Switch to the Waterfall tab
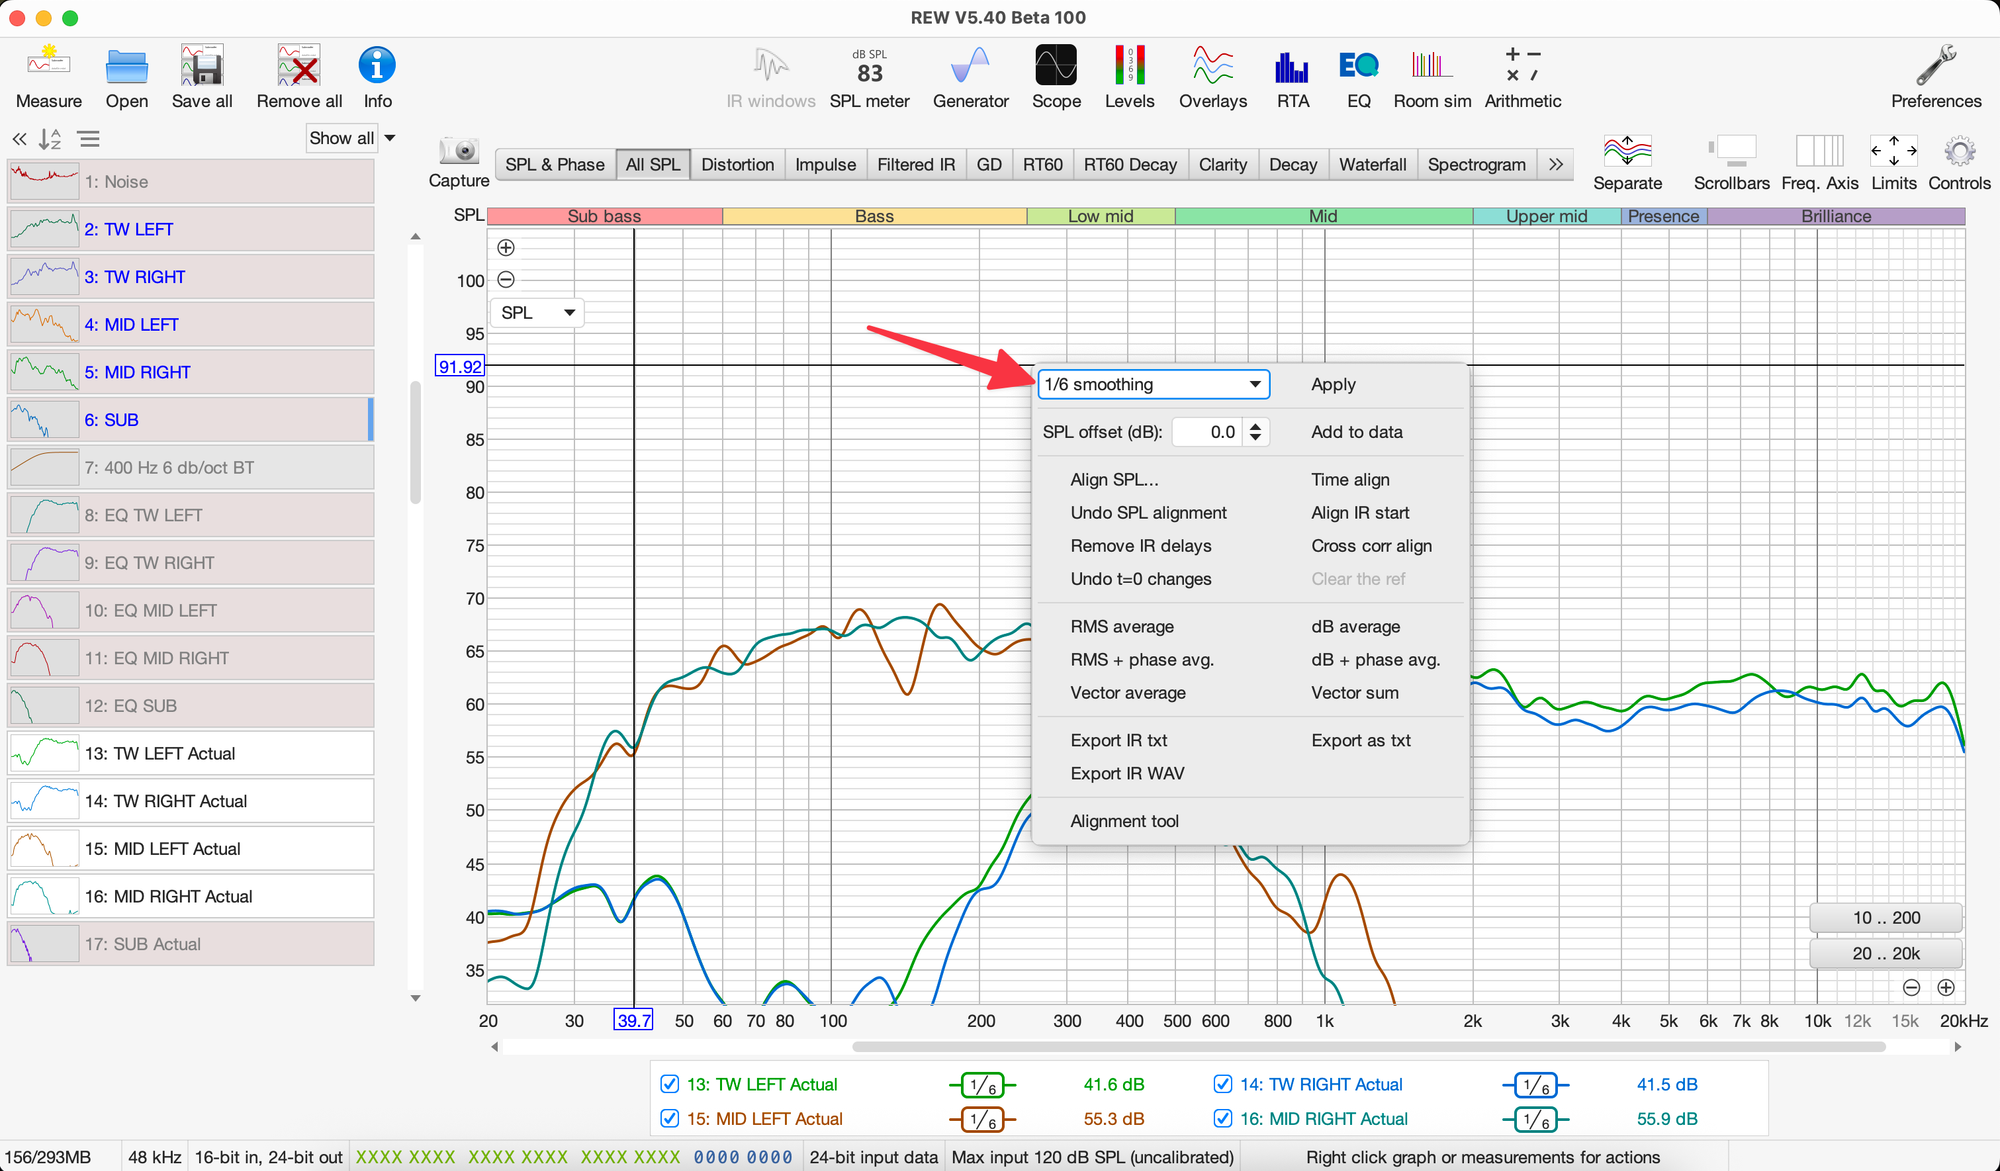 point(1372,164)
